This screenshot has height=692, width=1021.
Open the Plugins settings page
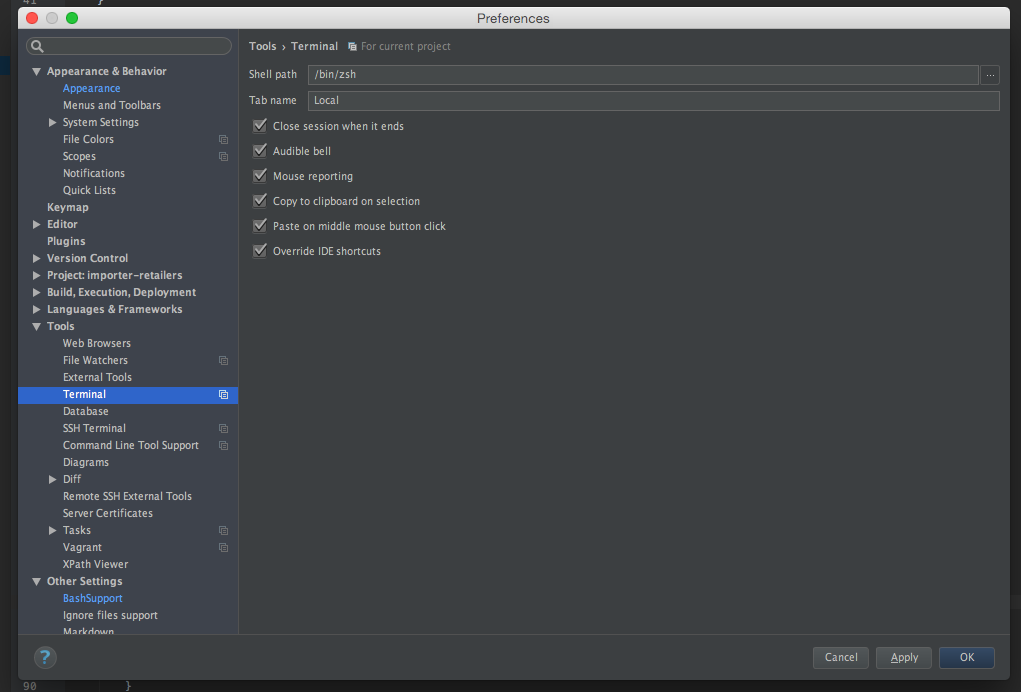click(x=66, y=242)
